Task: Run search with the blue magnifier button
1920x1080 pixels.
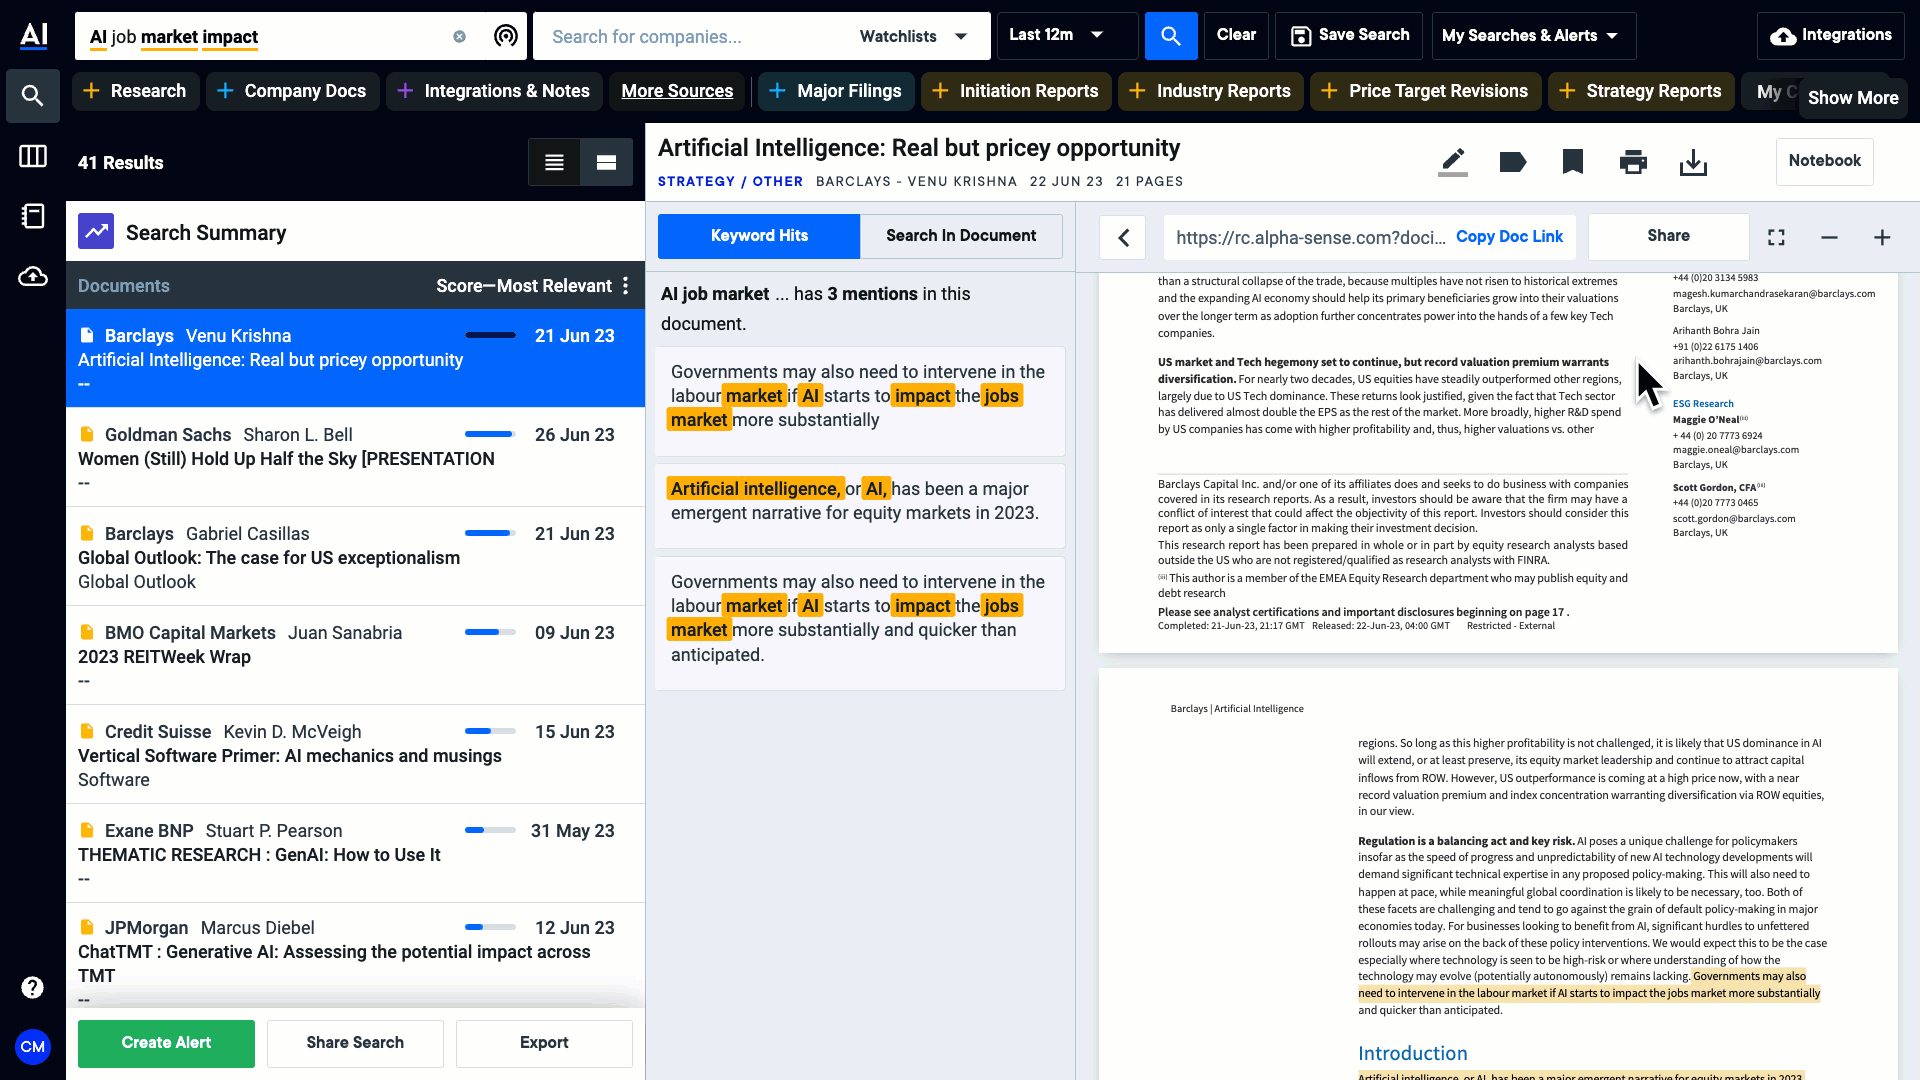Action: 1171,36
